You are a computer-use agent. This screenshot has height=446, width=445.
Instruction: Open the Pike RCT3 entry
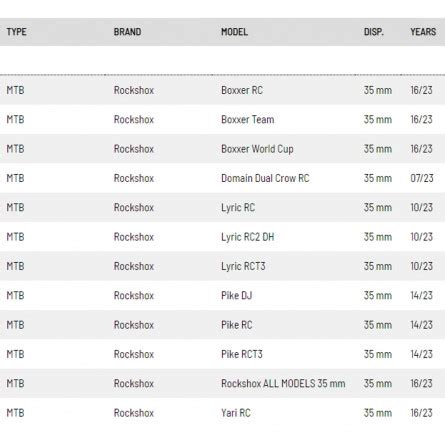pyautogui.click(x=242, y=354)
